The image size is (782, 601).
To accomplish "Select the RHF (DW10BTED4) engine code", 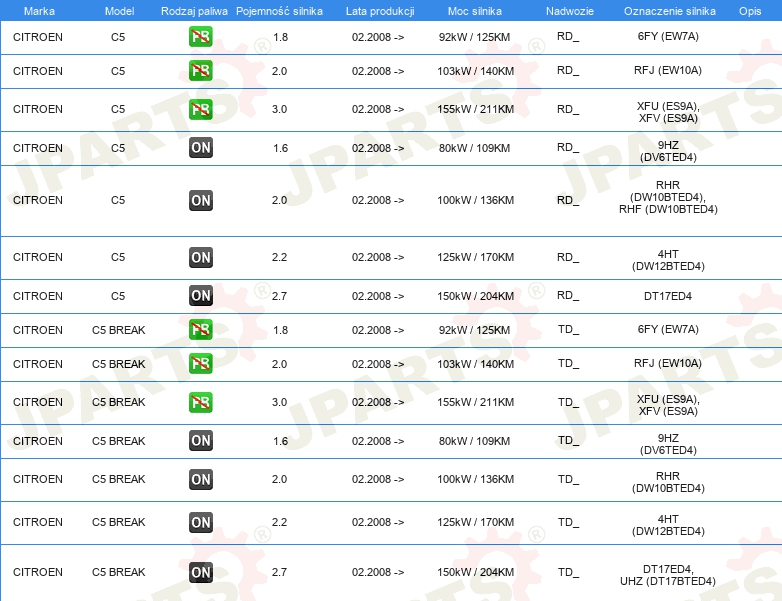I will (x=668, y=209).
